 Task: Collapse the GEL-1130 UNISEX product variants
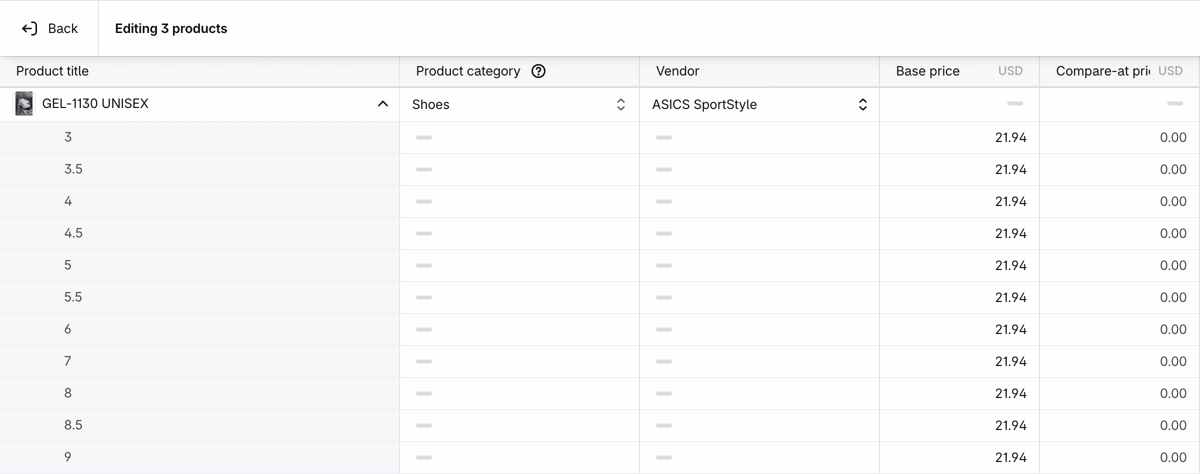click(382, 104)
